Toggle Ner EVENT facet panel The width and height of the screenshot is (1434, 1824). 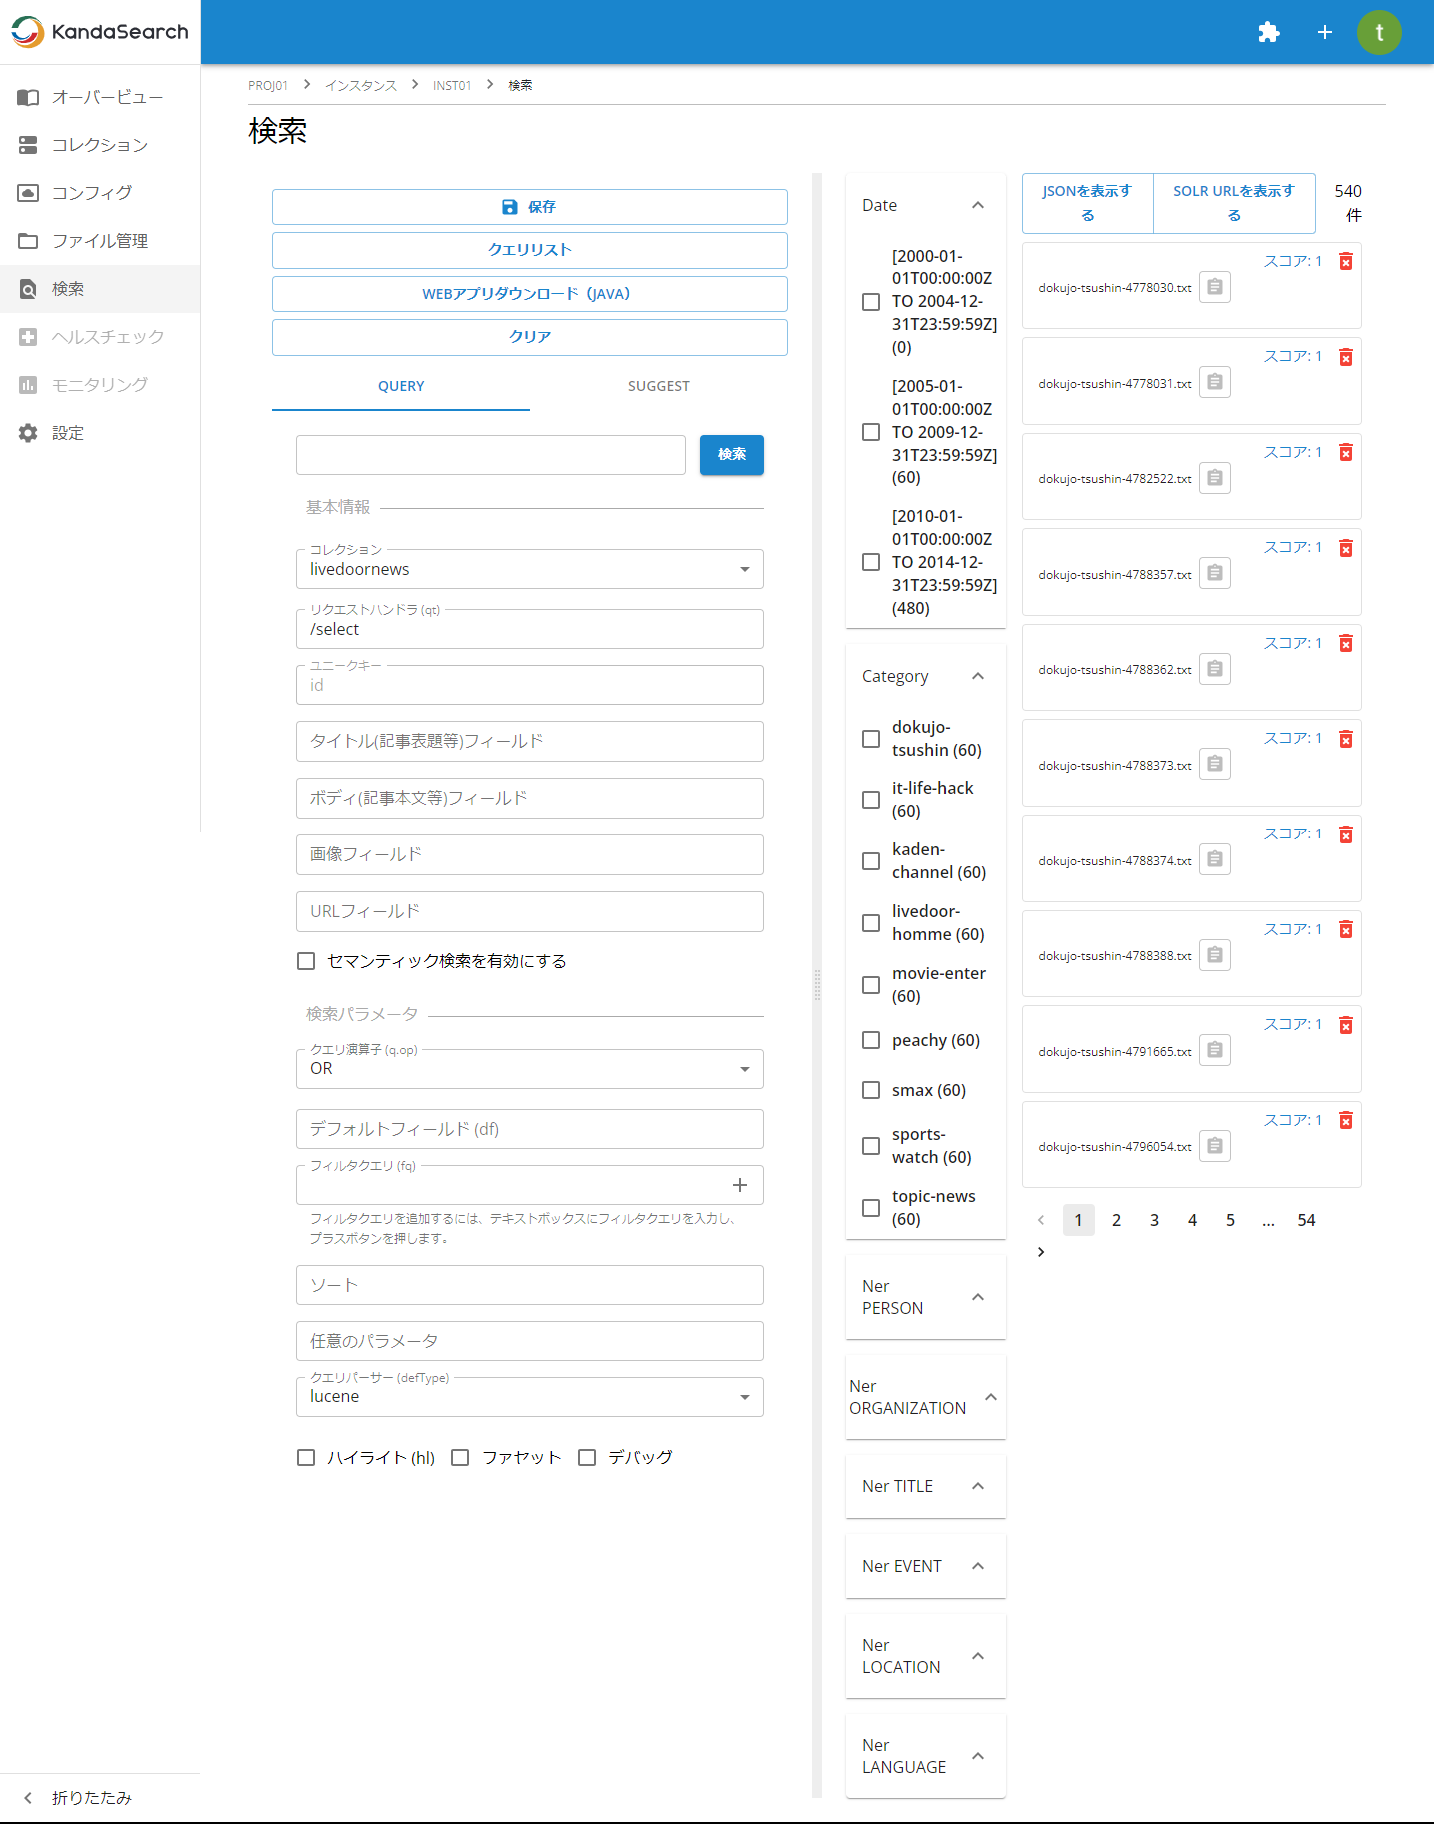click(978, 1566)
